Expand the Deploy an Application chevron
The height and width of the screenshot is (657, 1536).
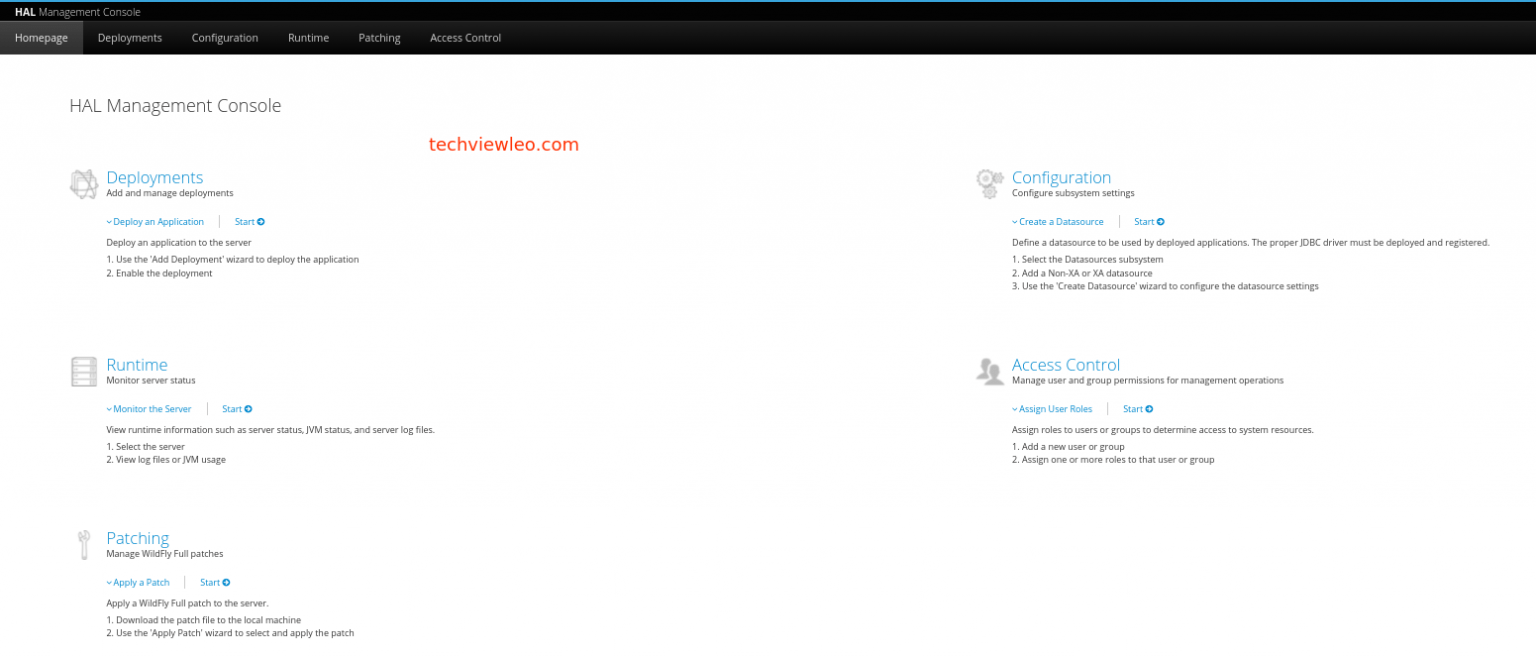pos(108,221)
